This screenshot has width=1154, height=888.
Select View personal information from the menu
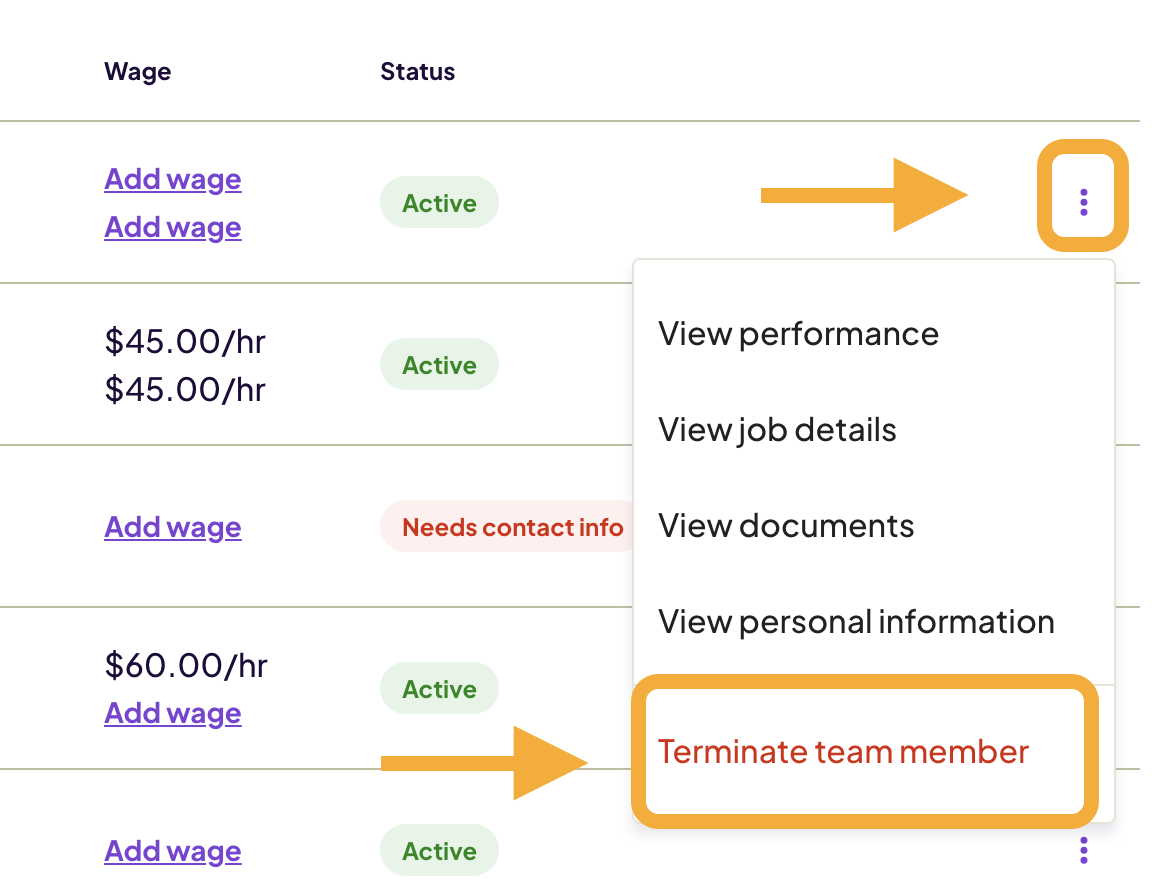[855, 621]
